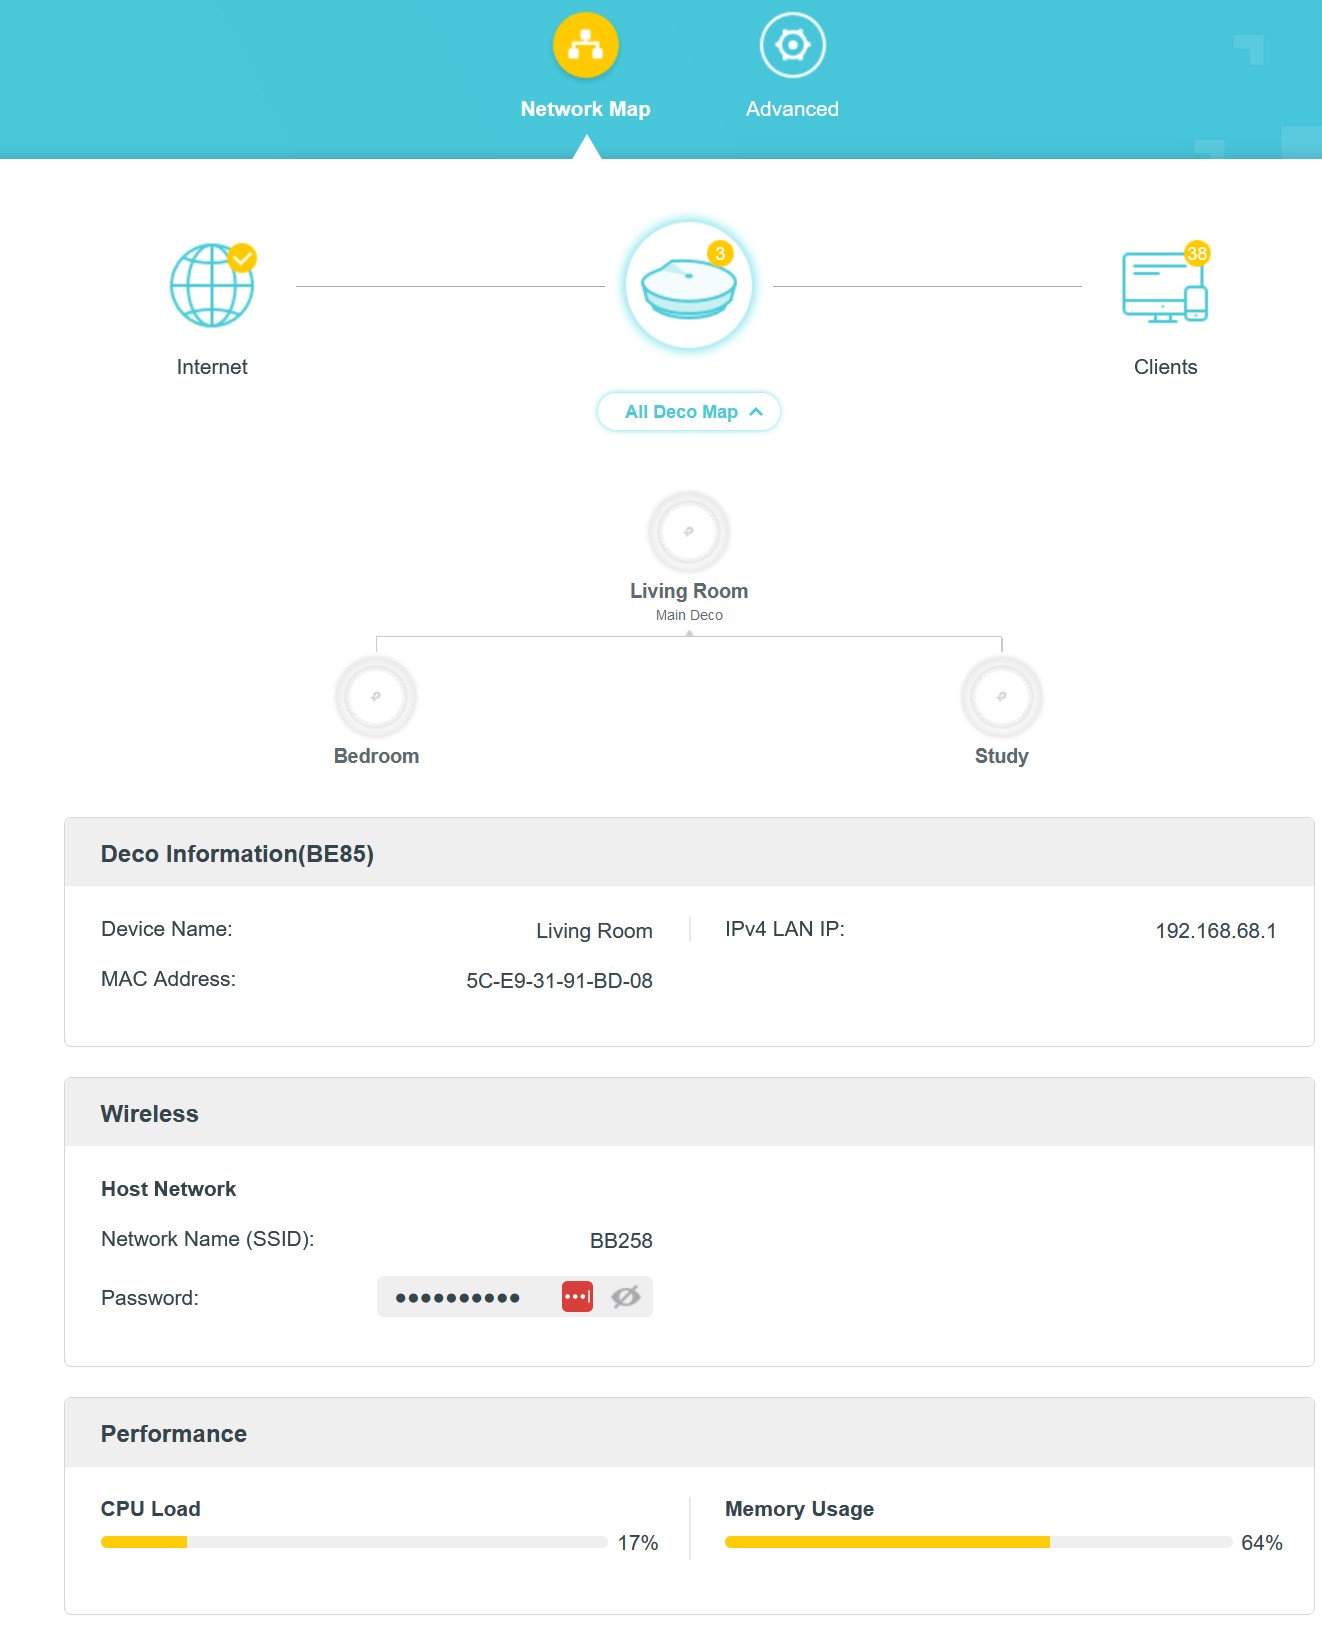The height and width of the screenshot is (1626, 1322).
Task: Click the Deco count badge showing 3
Action: [720, 253]
